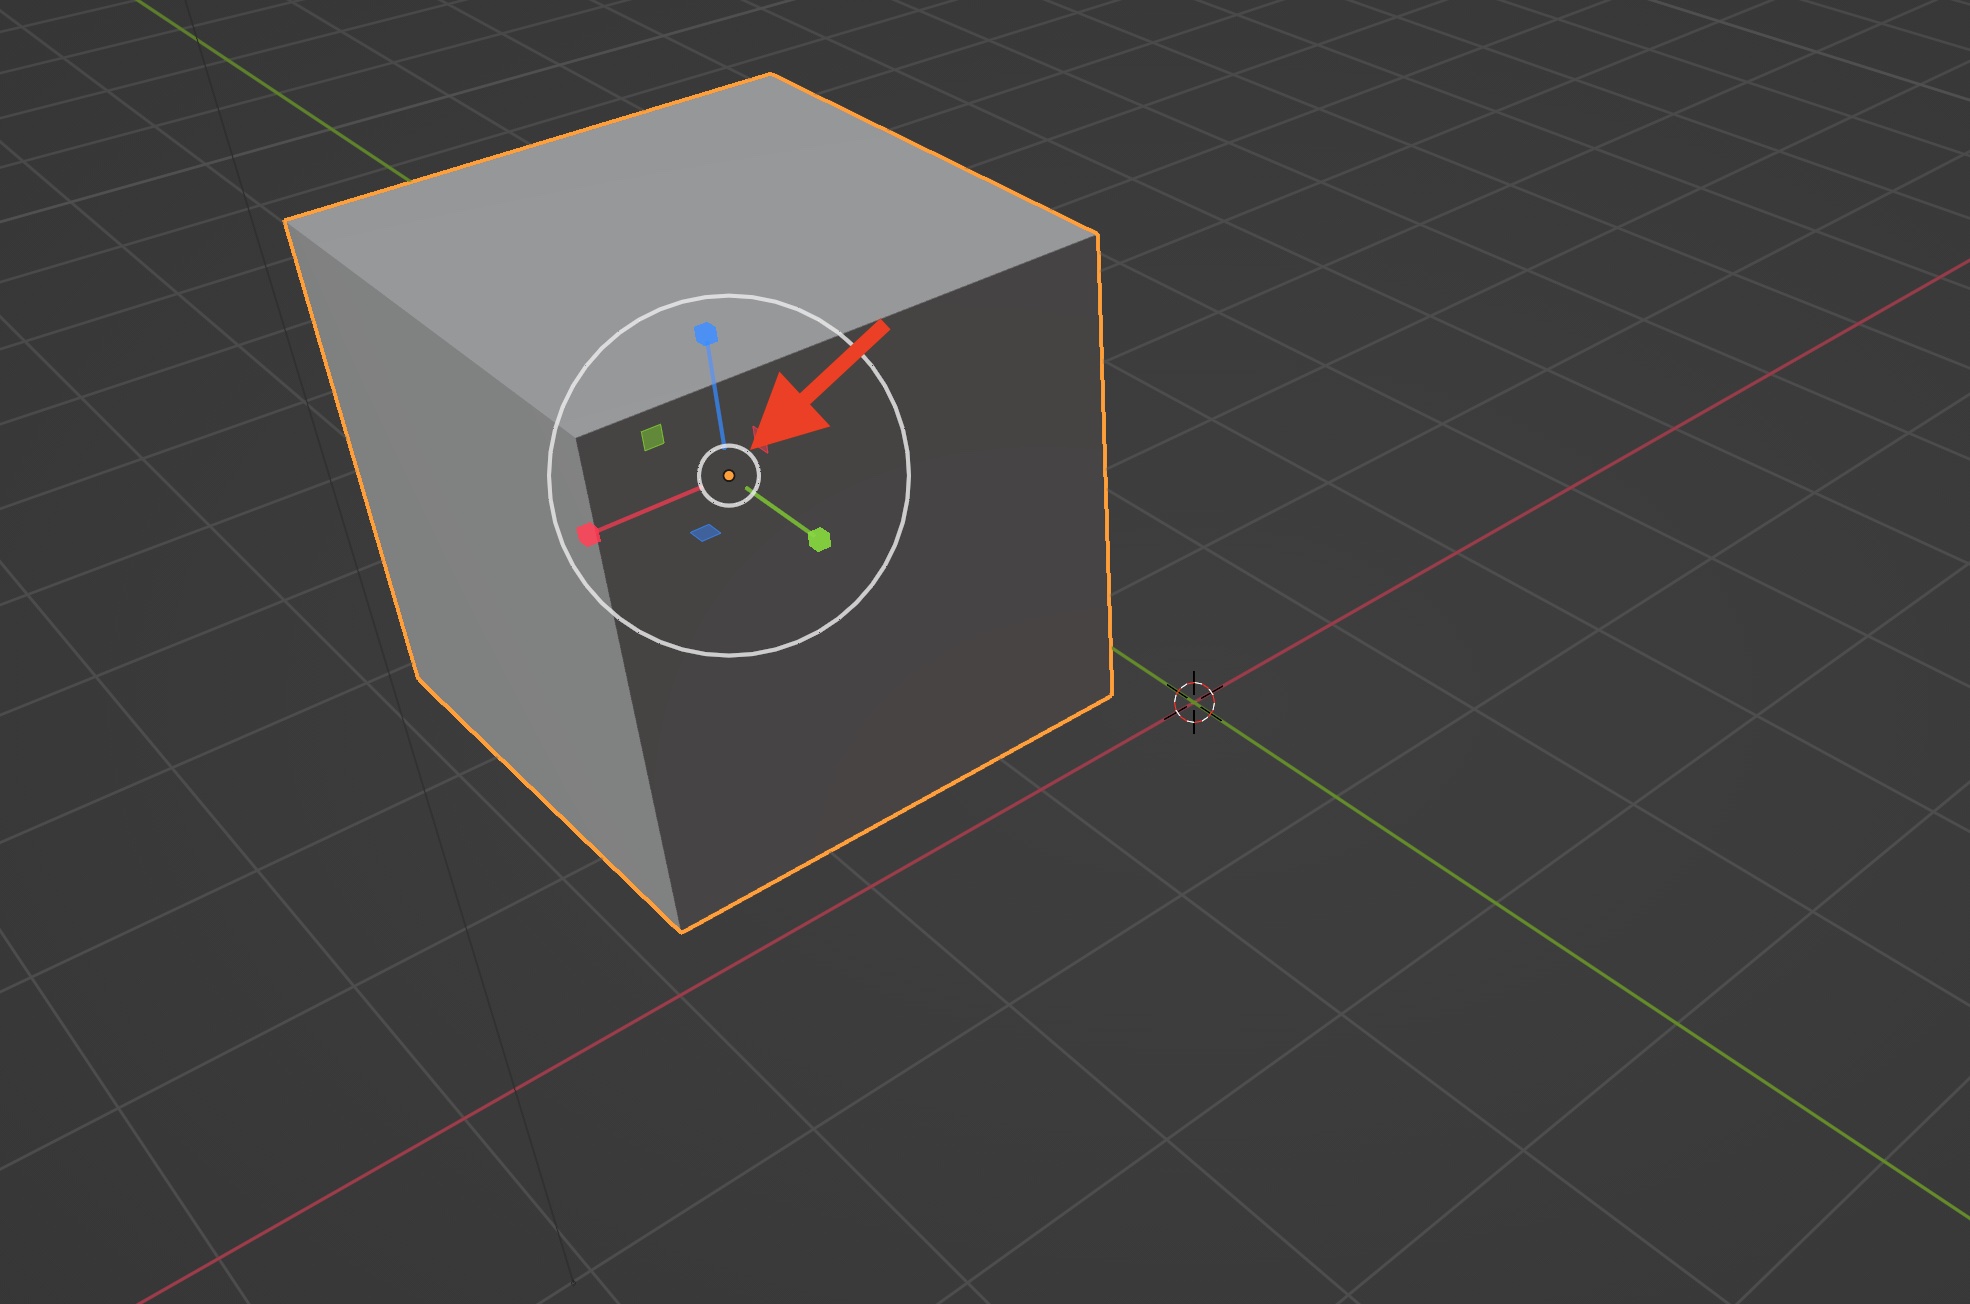Click the blue plane square on gizmo

(x=705, y=533)
